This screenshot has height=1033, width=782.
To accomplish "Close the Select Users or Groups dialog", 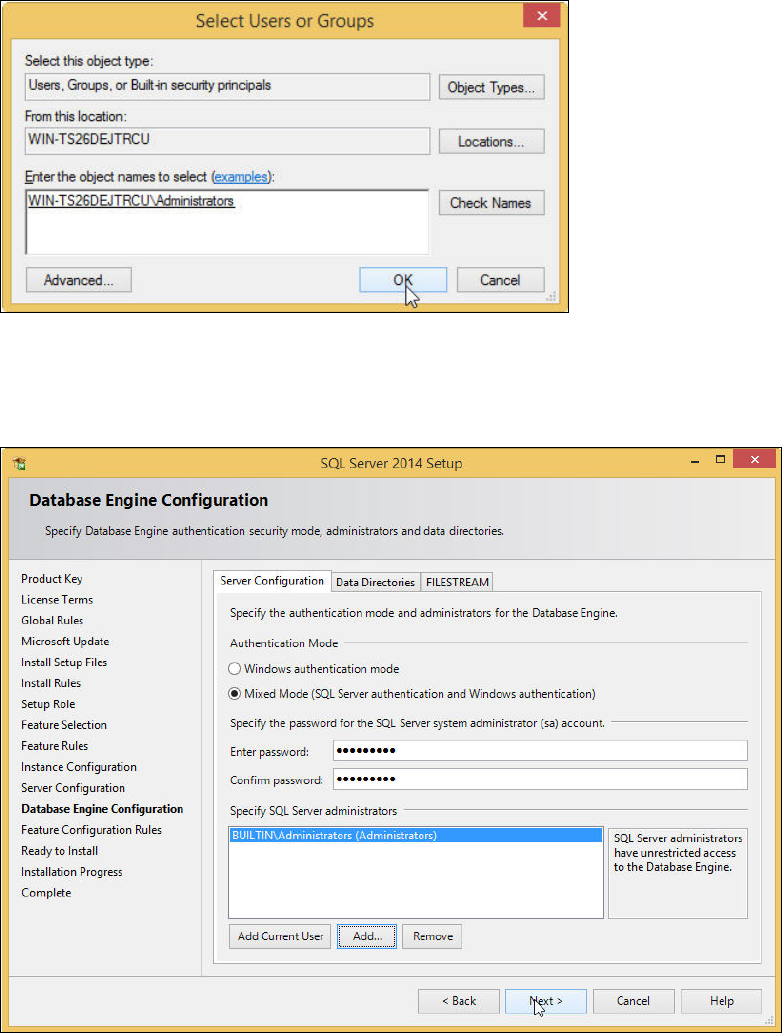I will point(542,15).
